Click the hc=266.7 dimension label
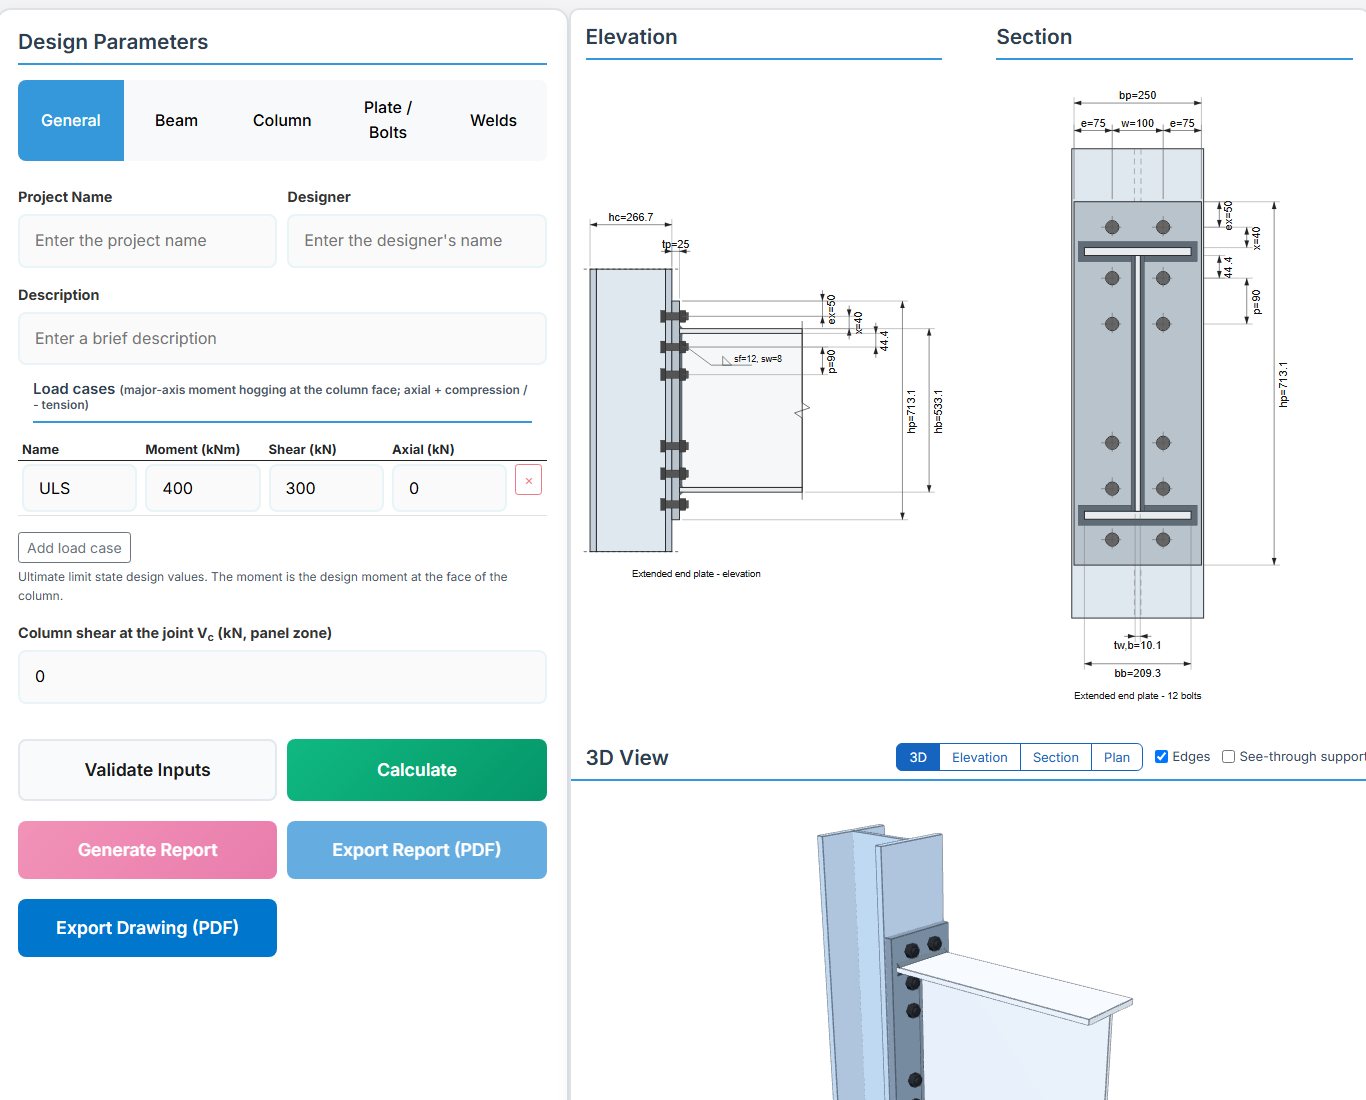 [631, 217]
